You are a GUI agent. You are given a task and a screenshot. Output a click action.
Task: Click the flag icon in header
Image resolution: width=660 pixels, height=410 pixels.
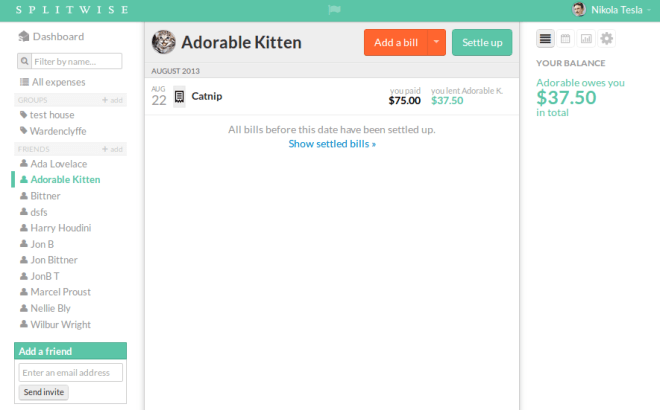click(335, 10)
